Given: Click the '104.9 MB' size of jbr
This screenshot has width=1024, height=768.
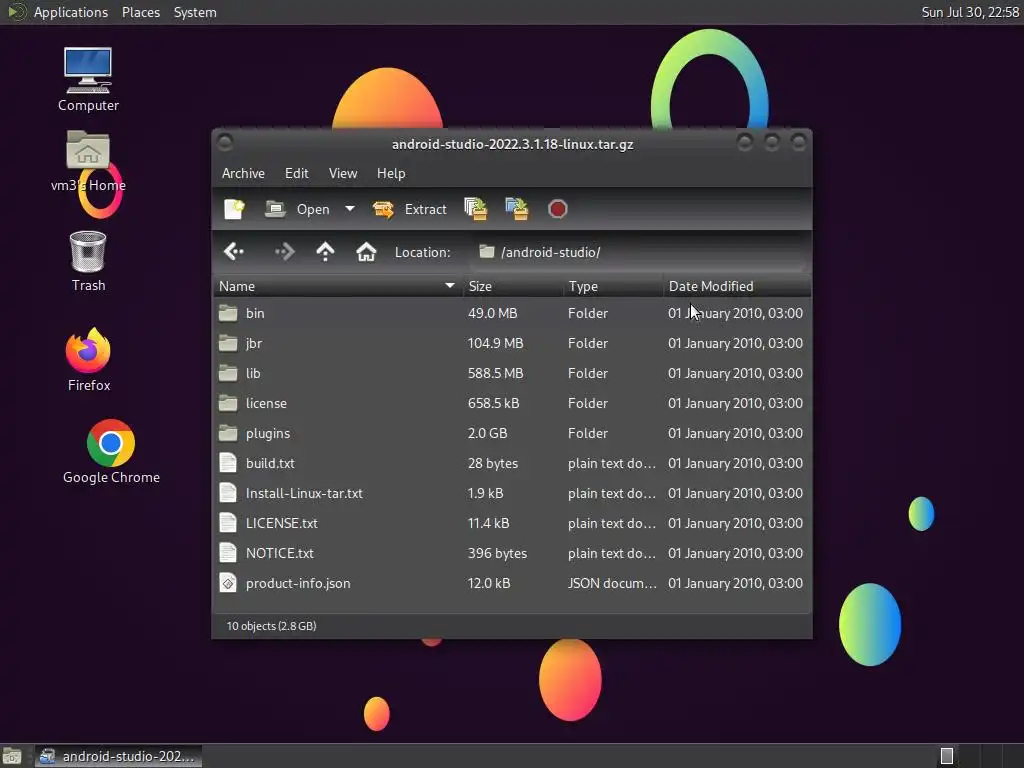Looking at the screenshot, I should 495,343.
